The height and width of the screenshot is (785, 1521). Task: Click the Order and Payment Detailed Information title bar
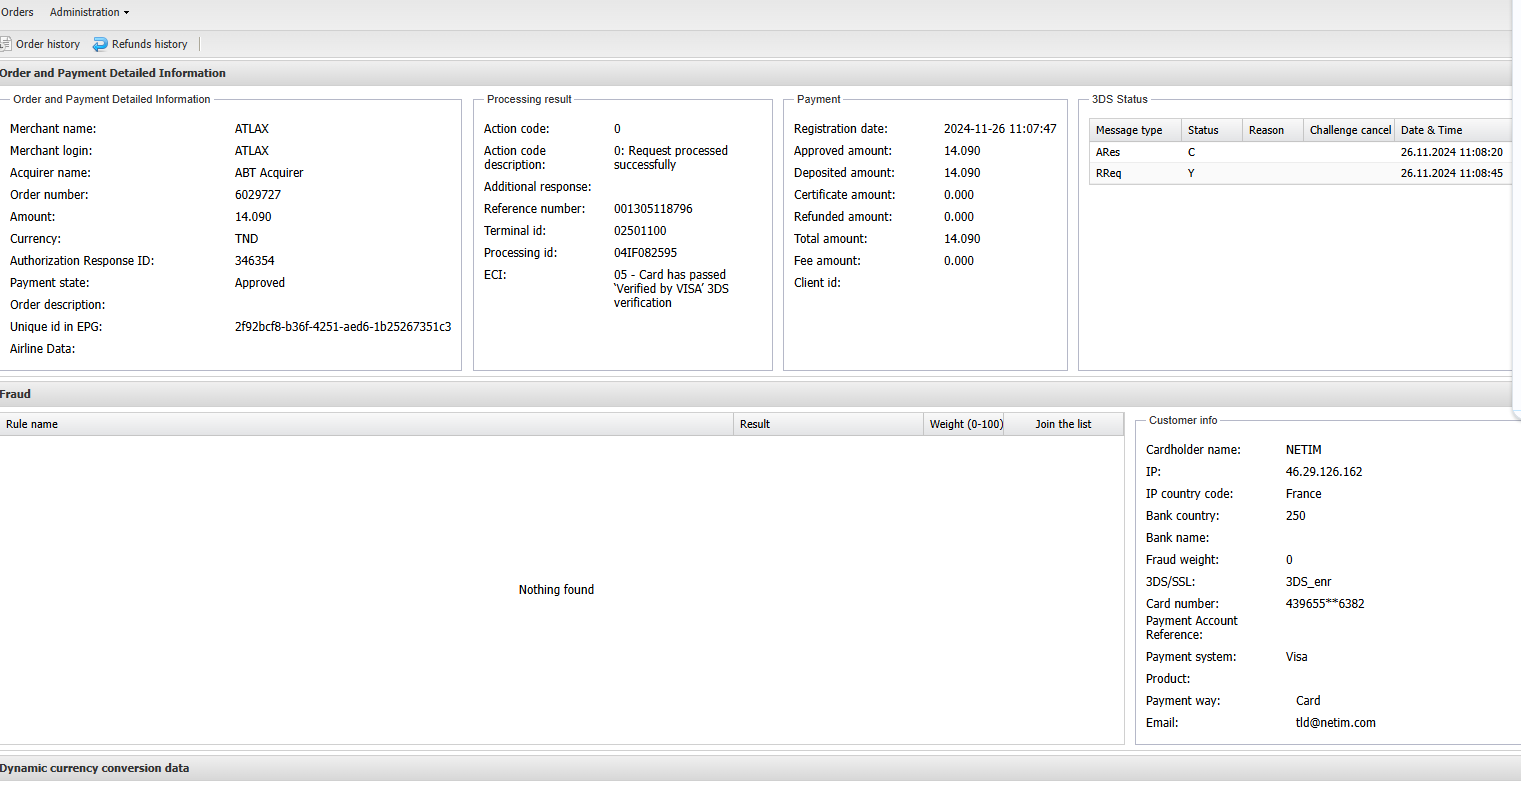click(113, 73)
